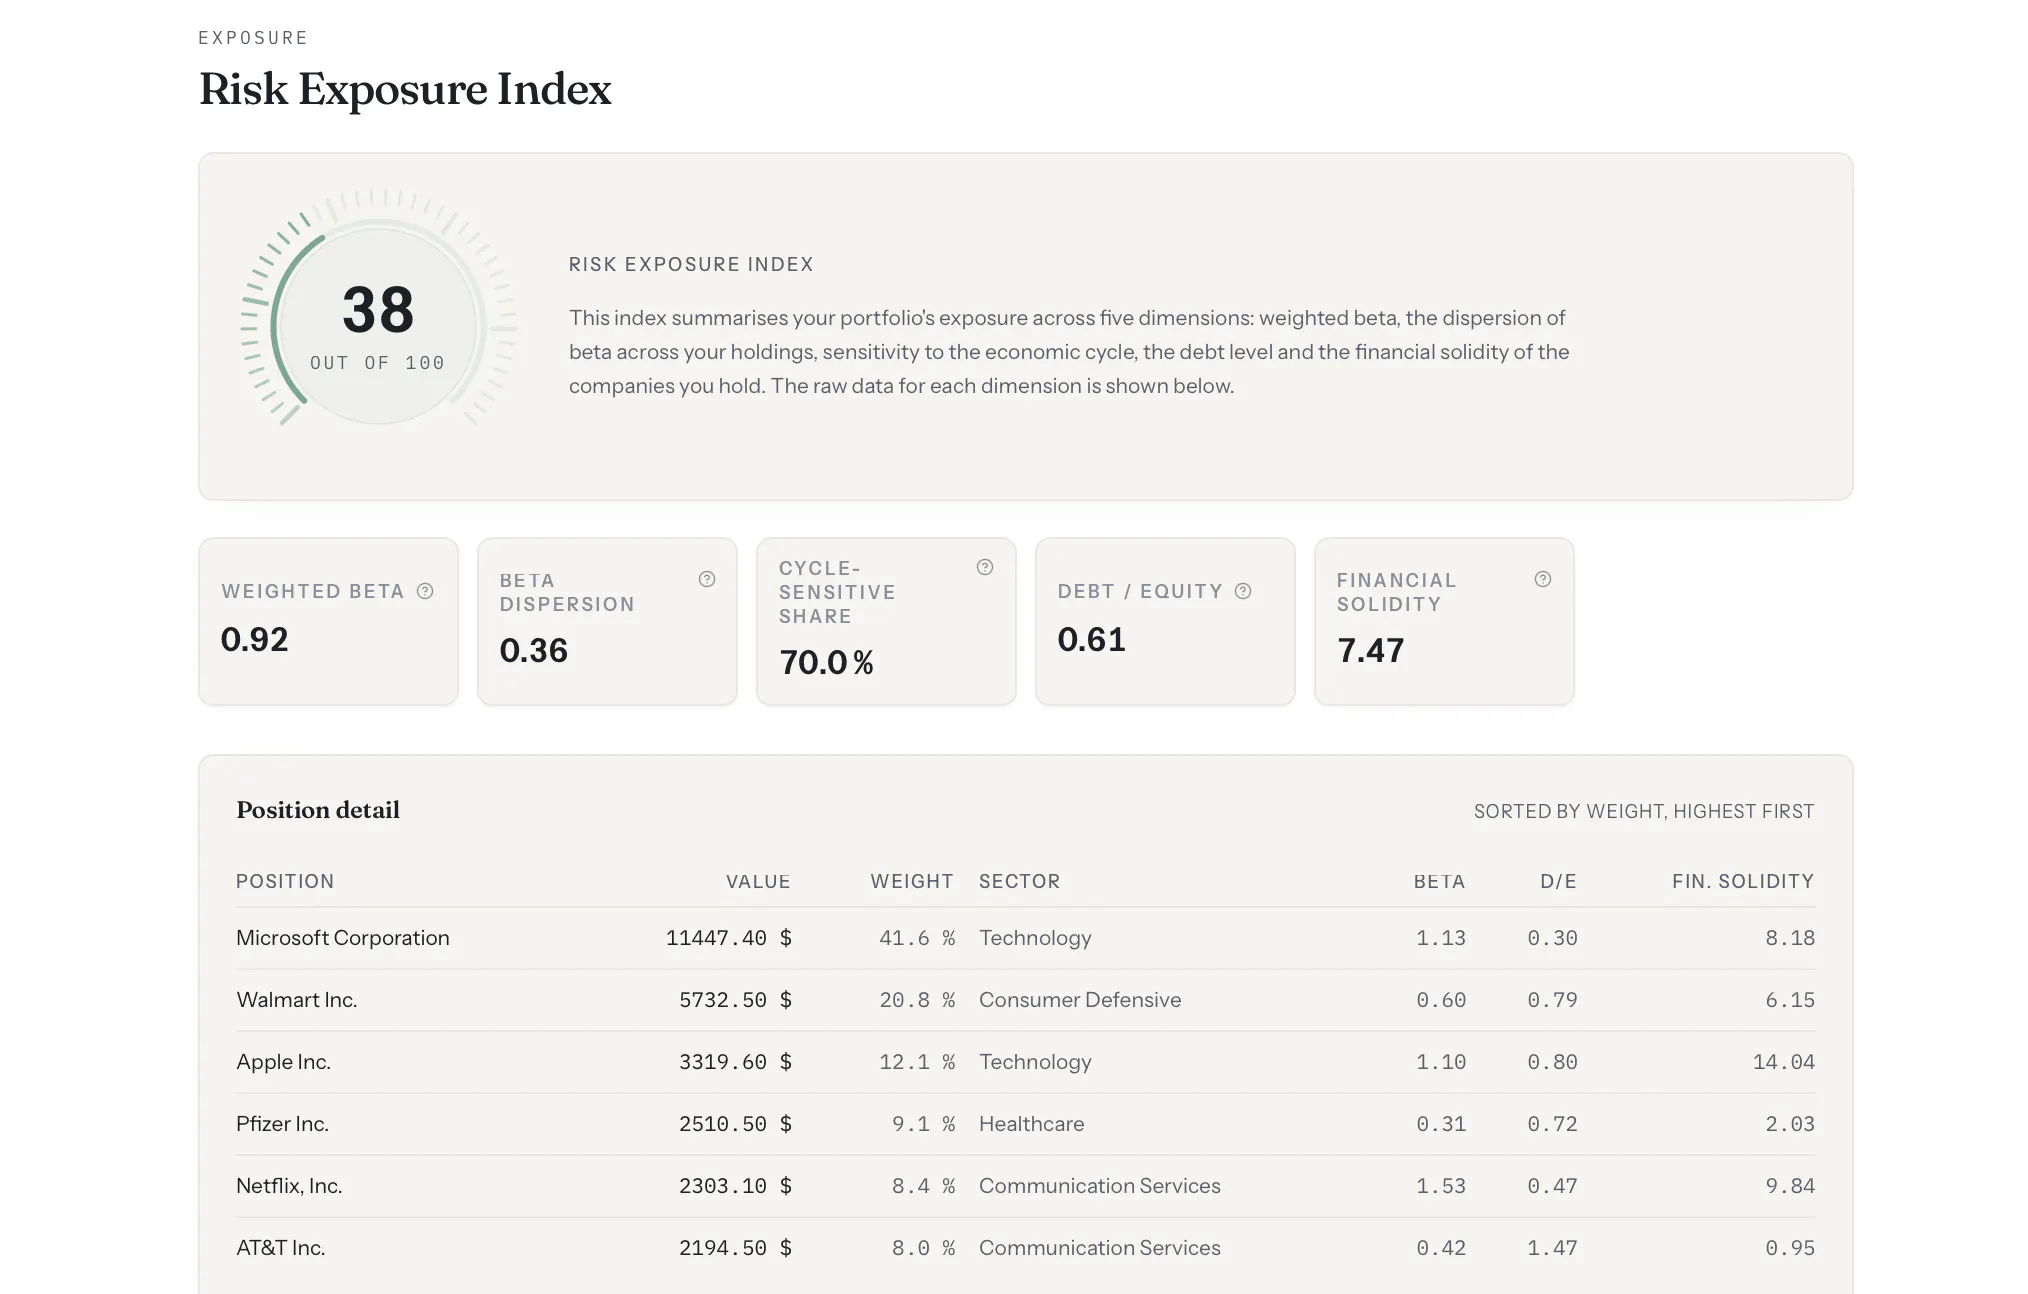The image size is (2028, 1294).
Task: Select the Debt / Equity value 0.61
Action: click(x=1092, y=639)
